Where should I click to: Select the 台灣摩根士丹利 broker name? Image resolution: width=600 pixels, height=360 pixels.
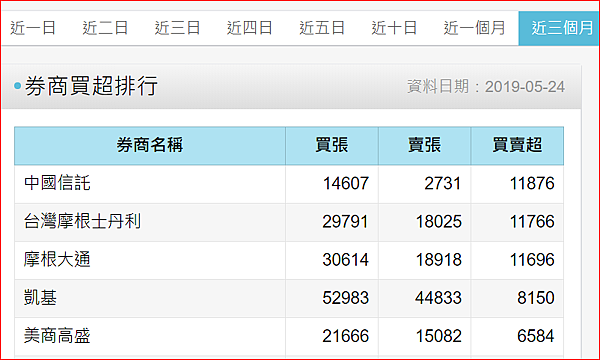[x=82, y=222]
